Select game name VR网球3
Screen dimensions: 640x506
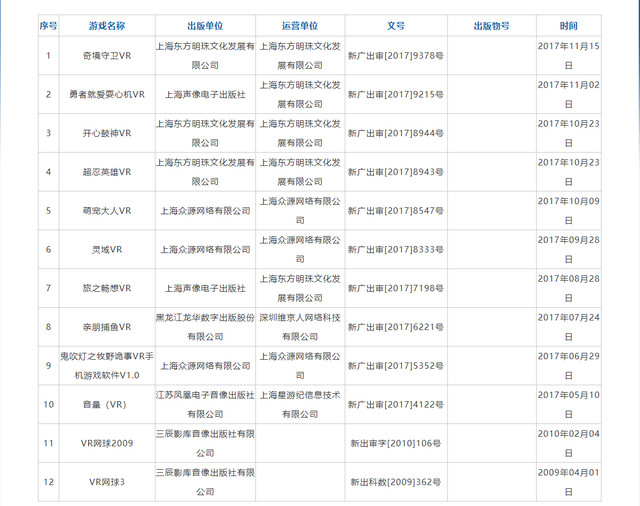(x=107, y=482)
